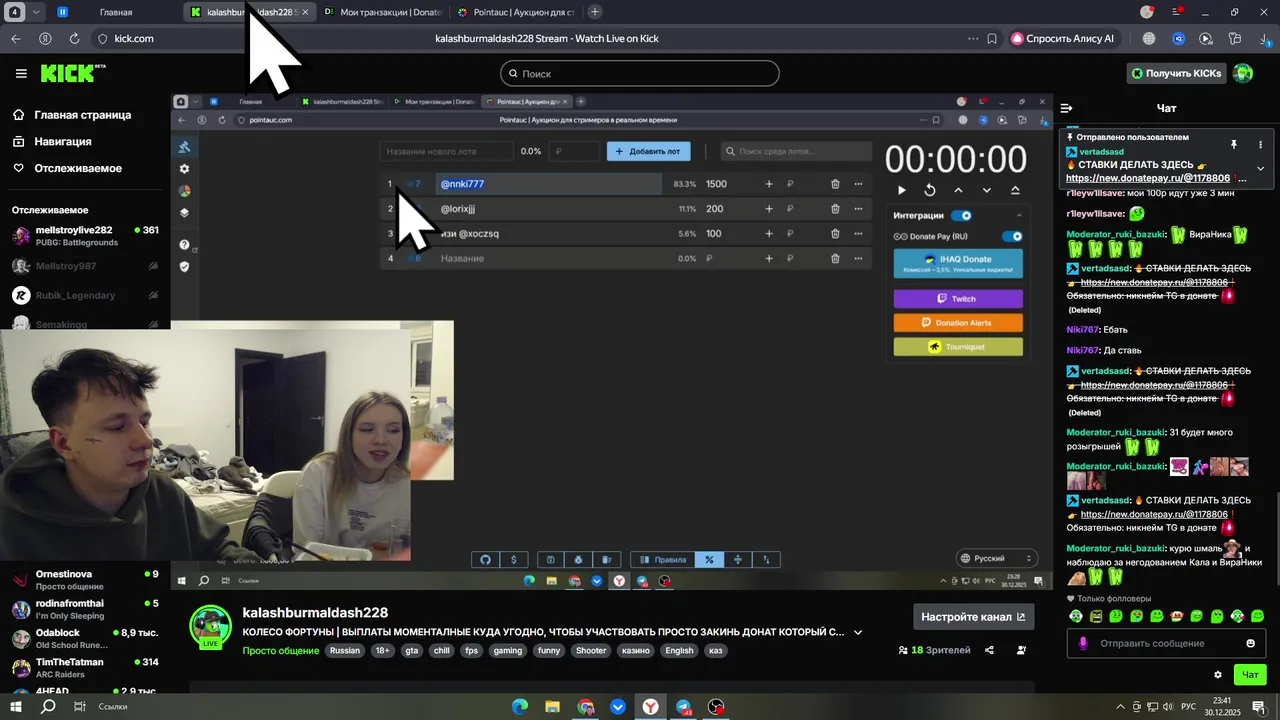Go back in browser

click(x=15, y=38)
